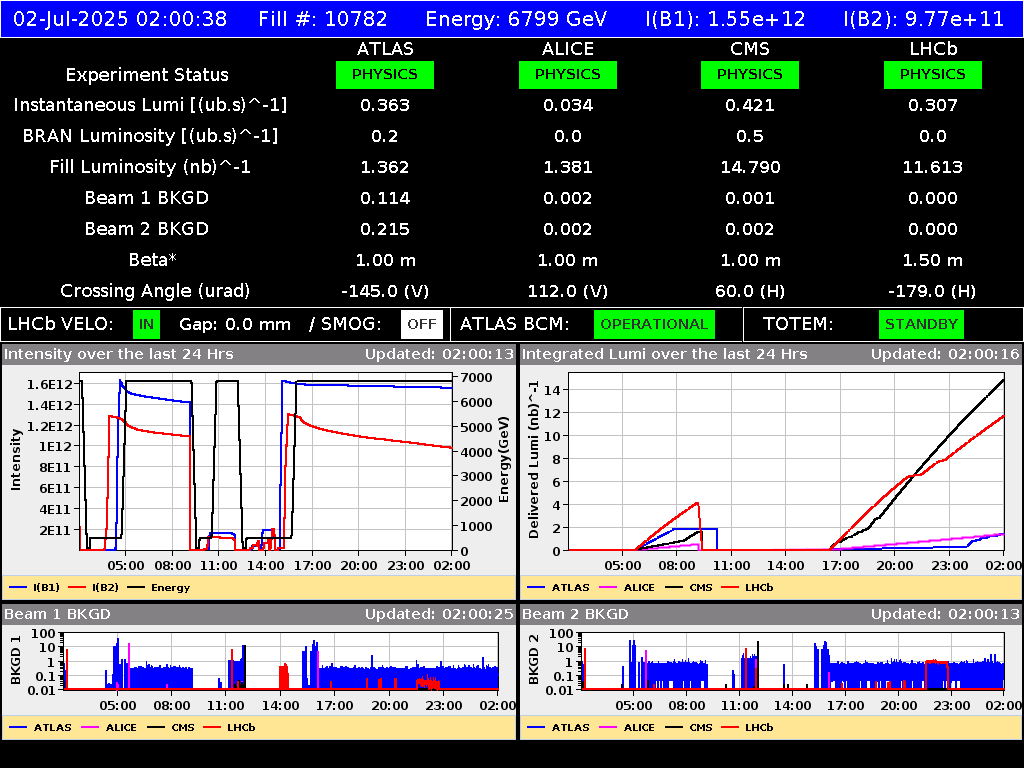
Task: Click LHCb legend in Integrated Lumi plot
Action: pyautogui.click(x=747, y=588)
